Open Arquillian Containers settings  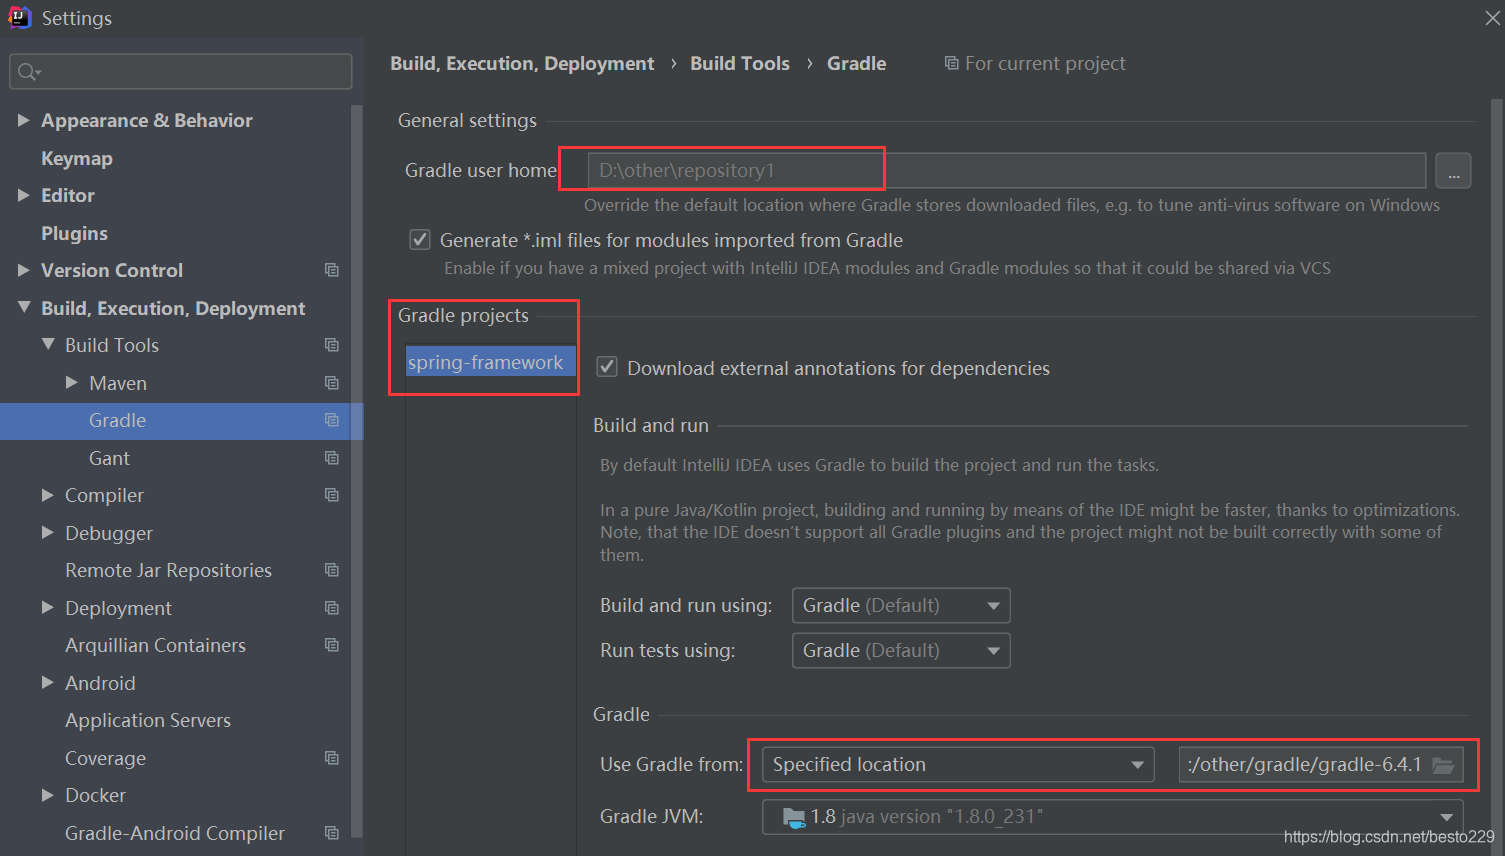(155, 645)
